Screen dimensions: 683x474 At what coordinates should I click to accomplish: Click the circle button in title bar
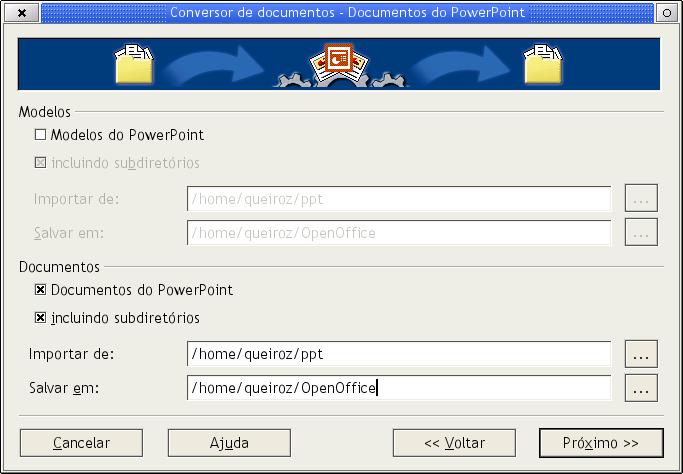pos(667,13)
